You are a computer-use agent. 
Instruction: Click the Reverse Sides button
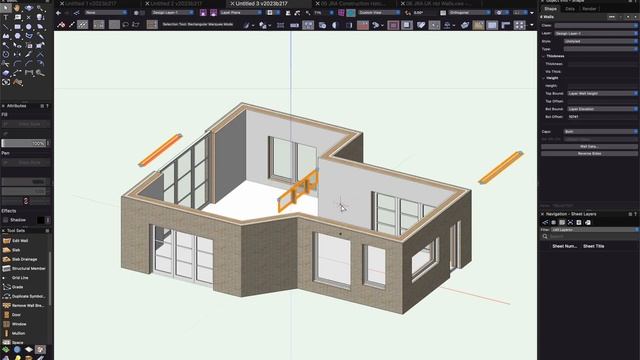click(x=589, y=153)
